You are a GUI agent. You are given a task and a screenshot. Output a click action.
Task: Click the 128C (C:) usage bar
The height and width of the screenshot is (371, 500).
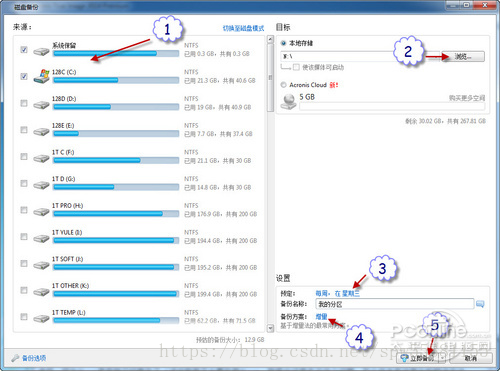[116, 80]
